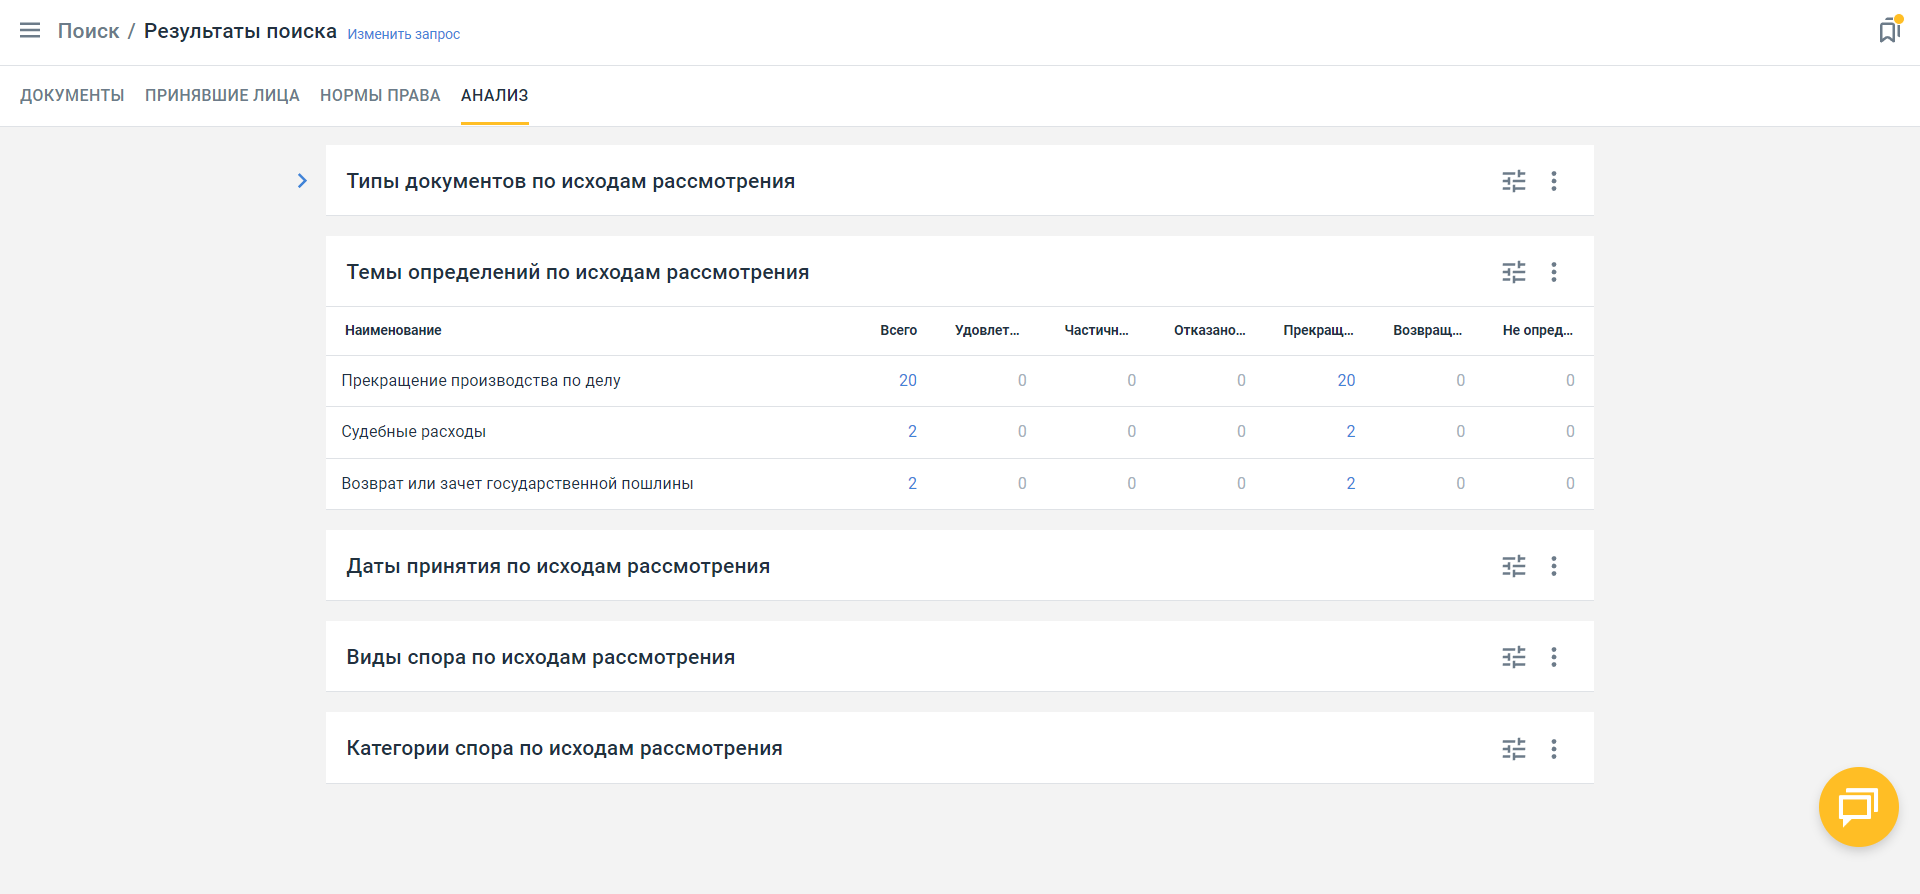Select row Возврат или зачет государственной пошлины
The width and height of the screenshot is (1920, 894).
click(960, 484)
